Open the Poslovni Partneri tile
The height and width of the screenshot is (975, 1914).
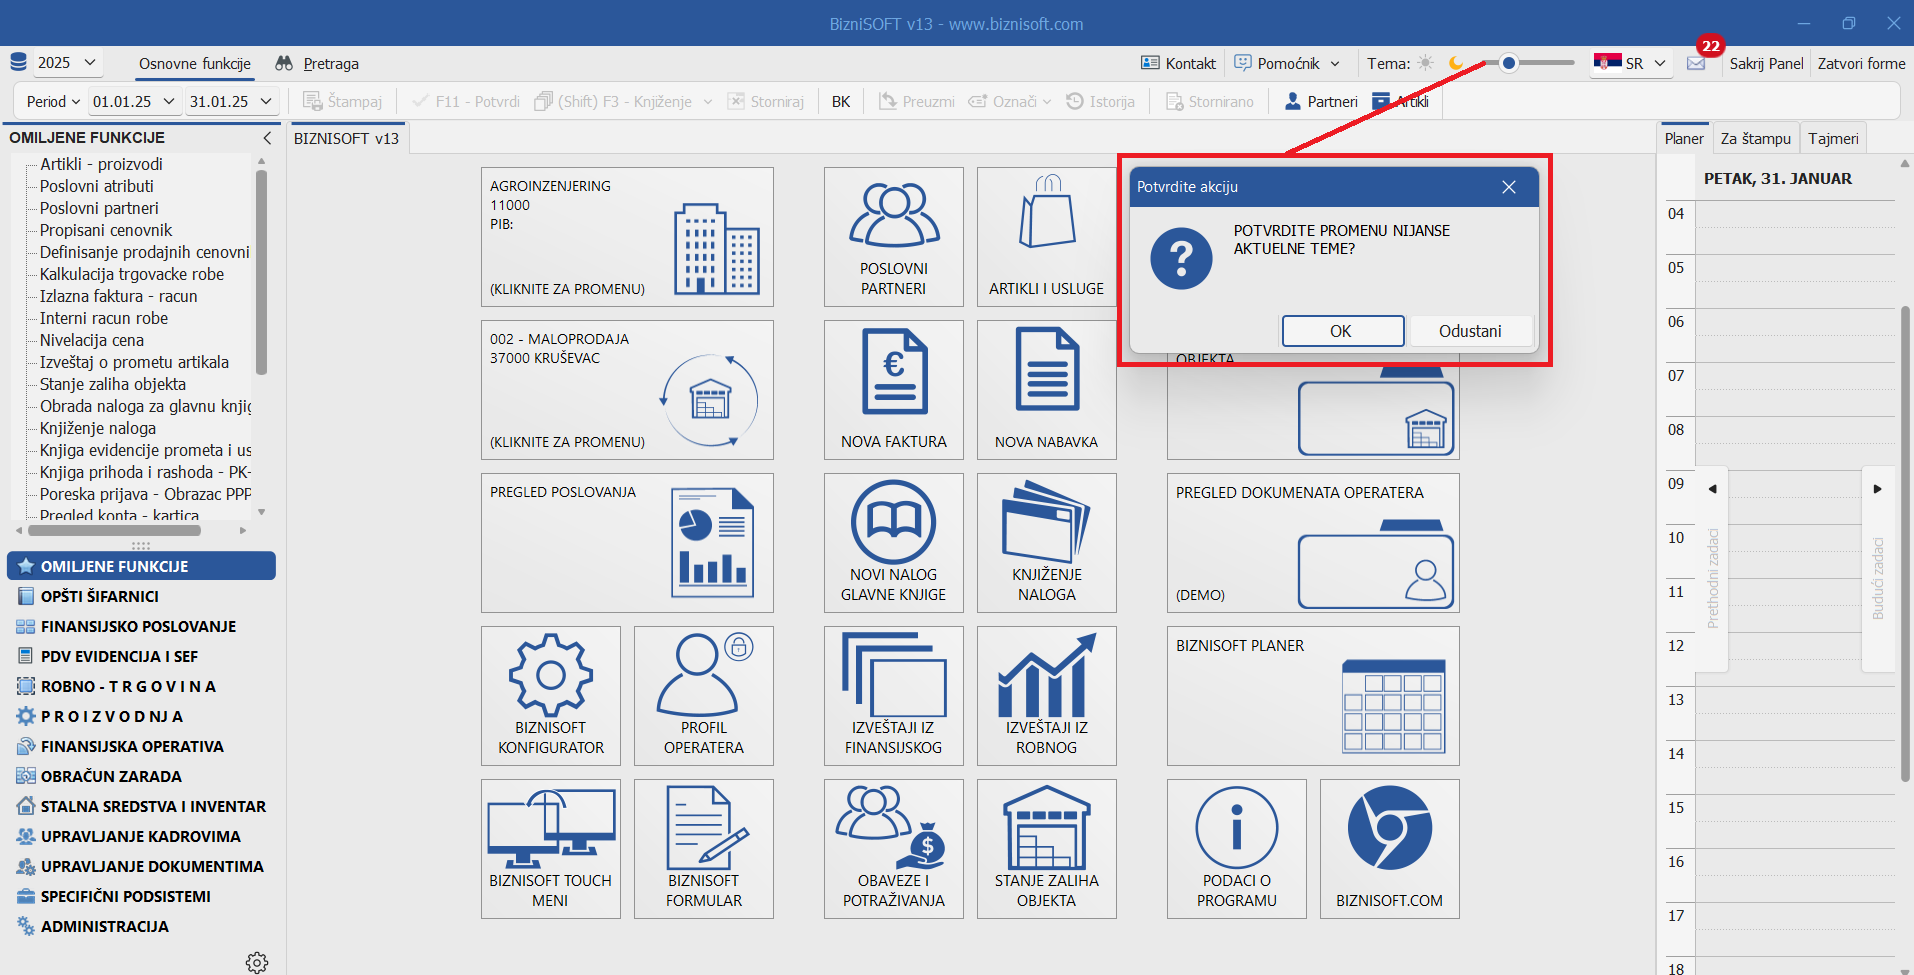[x=894, y=236]
